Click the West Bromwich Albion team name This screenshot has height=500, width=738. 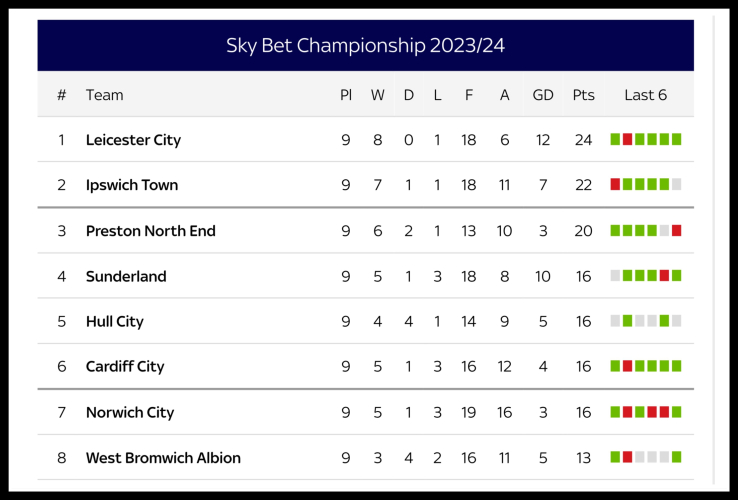(x=163, y=458)
